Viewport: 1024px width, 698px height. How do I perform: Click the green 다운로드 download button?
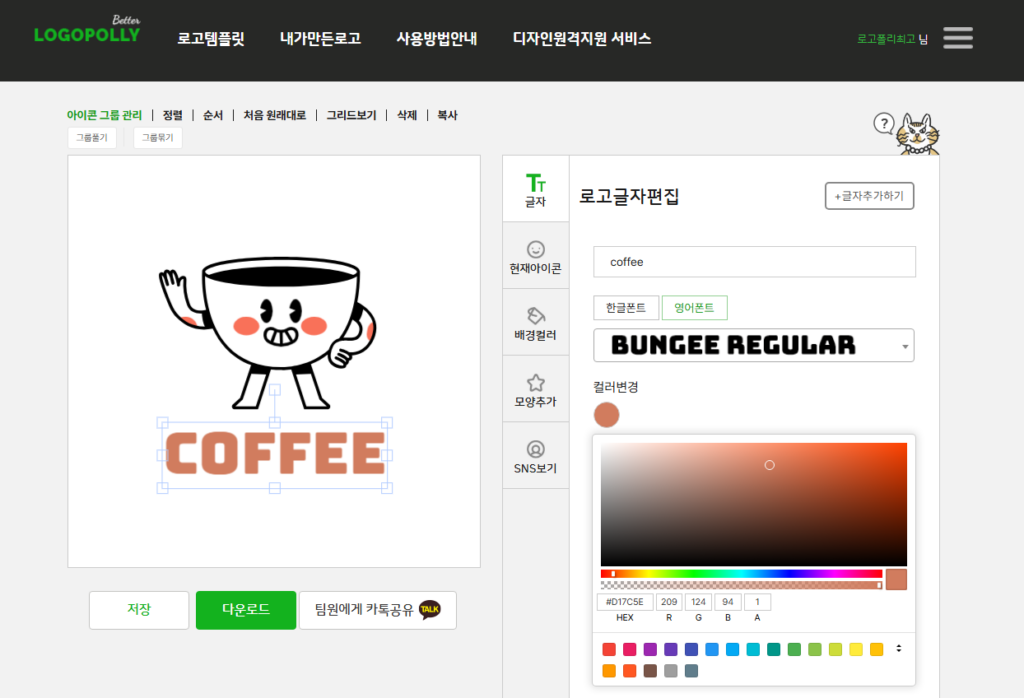246,610
